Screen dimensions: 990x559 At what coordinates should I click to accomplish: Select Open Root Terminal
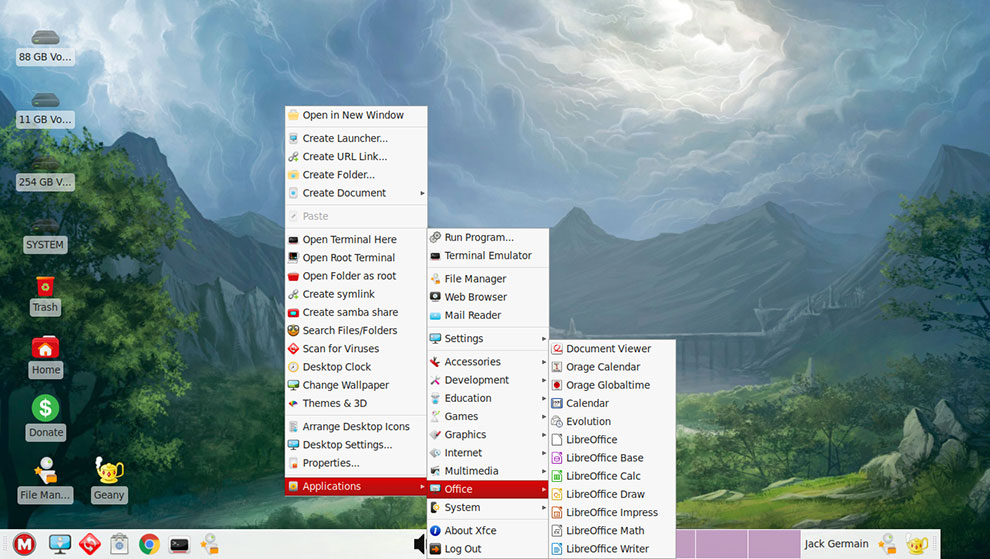356,258
